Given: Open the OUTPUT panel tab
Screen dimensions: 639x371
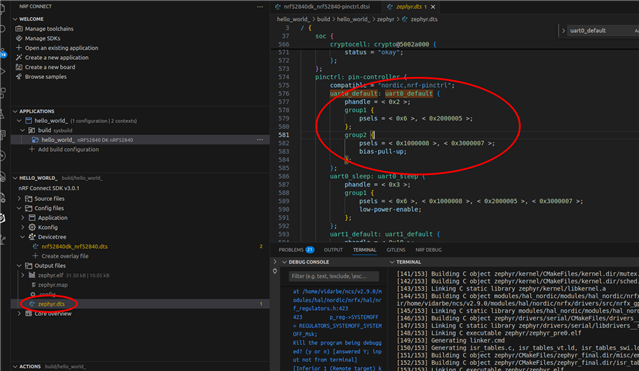Looking at the screenshot, I should click(333, 250).
